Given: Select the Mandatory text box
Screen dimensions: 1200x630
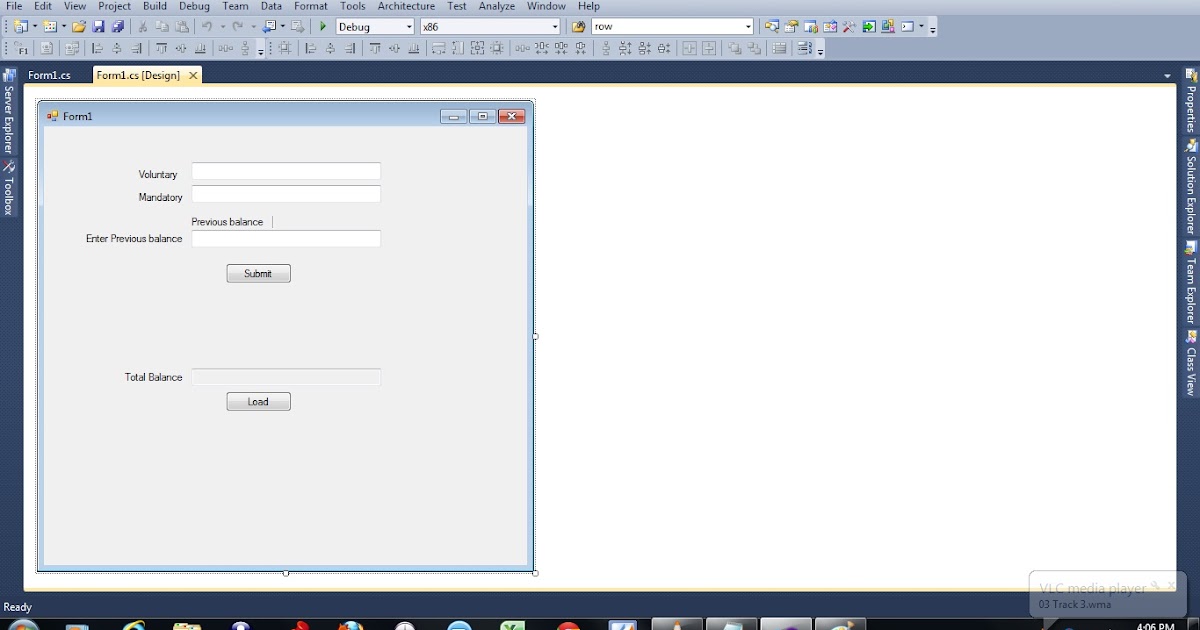Looking at the screenshot, I should pos(286,194).
